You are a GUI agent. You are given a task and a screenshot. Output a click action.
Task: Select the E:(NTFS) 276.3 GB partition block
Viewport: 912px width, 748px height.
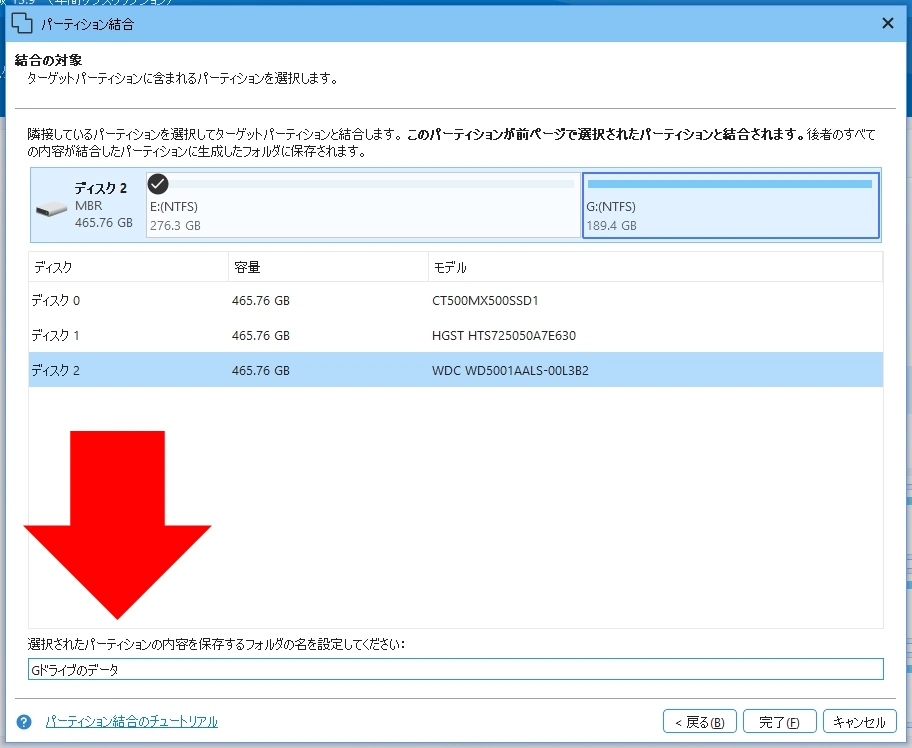tap(363, 205)
